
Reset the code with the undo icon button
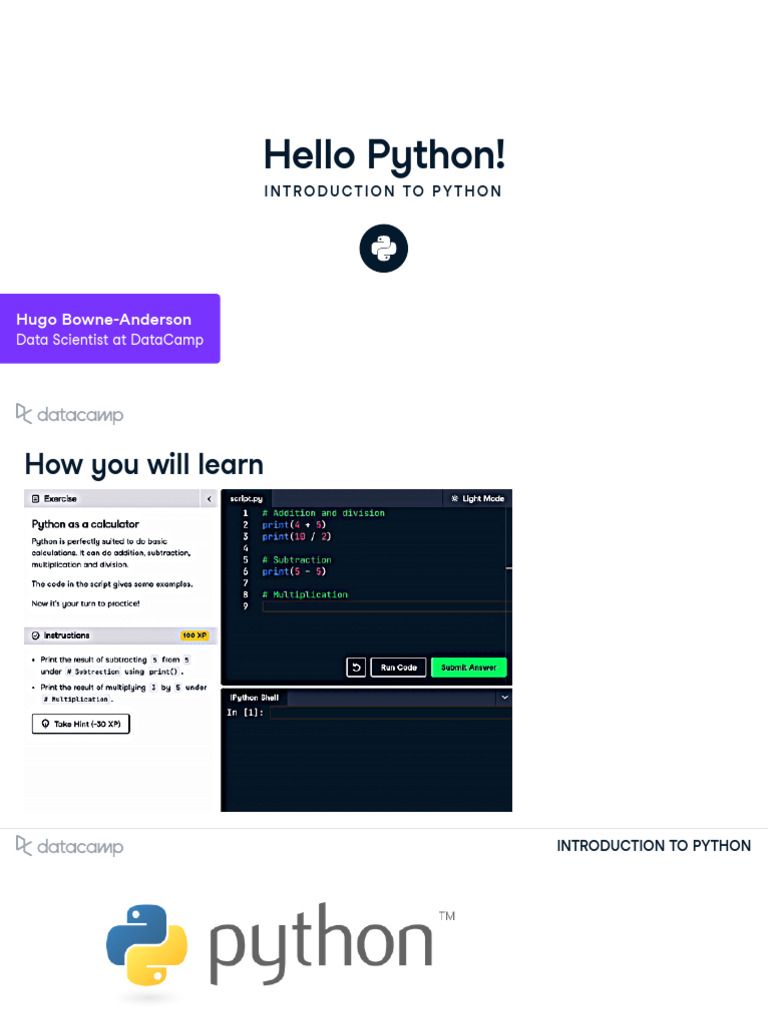click(x=356, y=667)
